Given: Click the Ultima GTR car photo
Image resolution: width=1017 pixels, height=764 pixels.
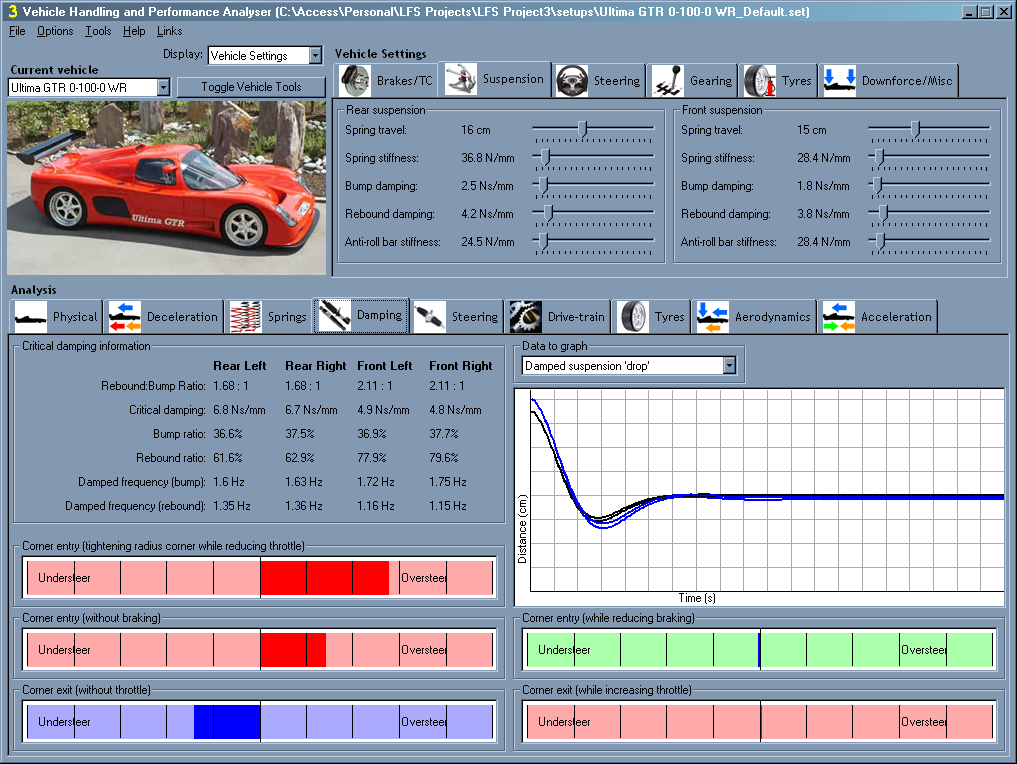Looking at the screenshot, I should pos(165,187).
